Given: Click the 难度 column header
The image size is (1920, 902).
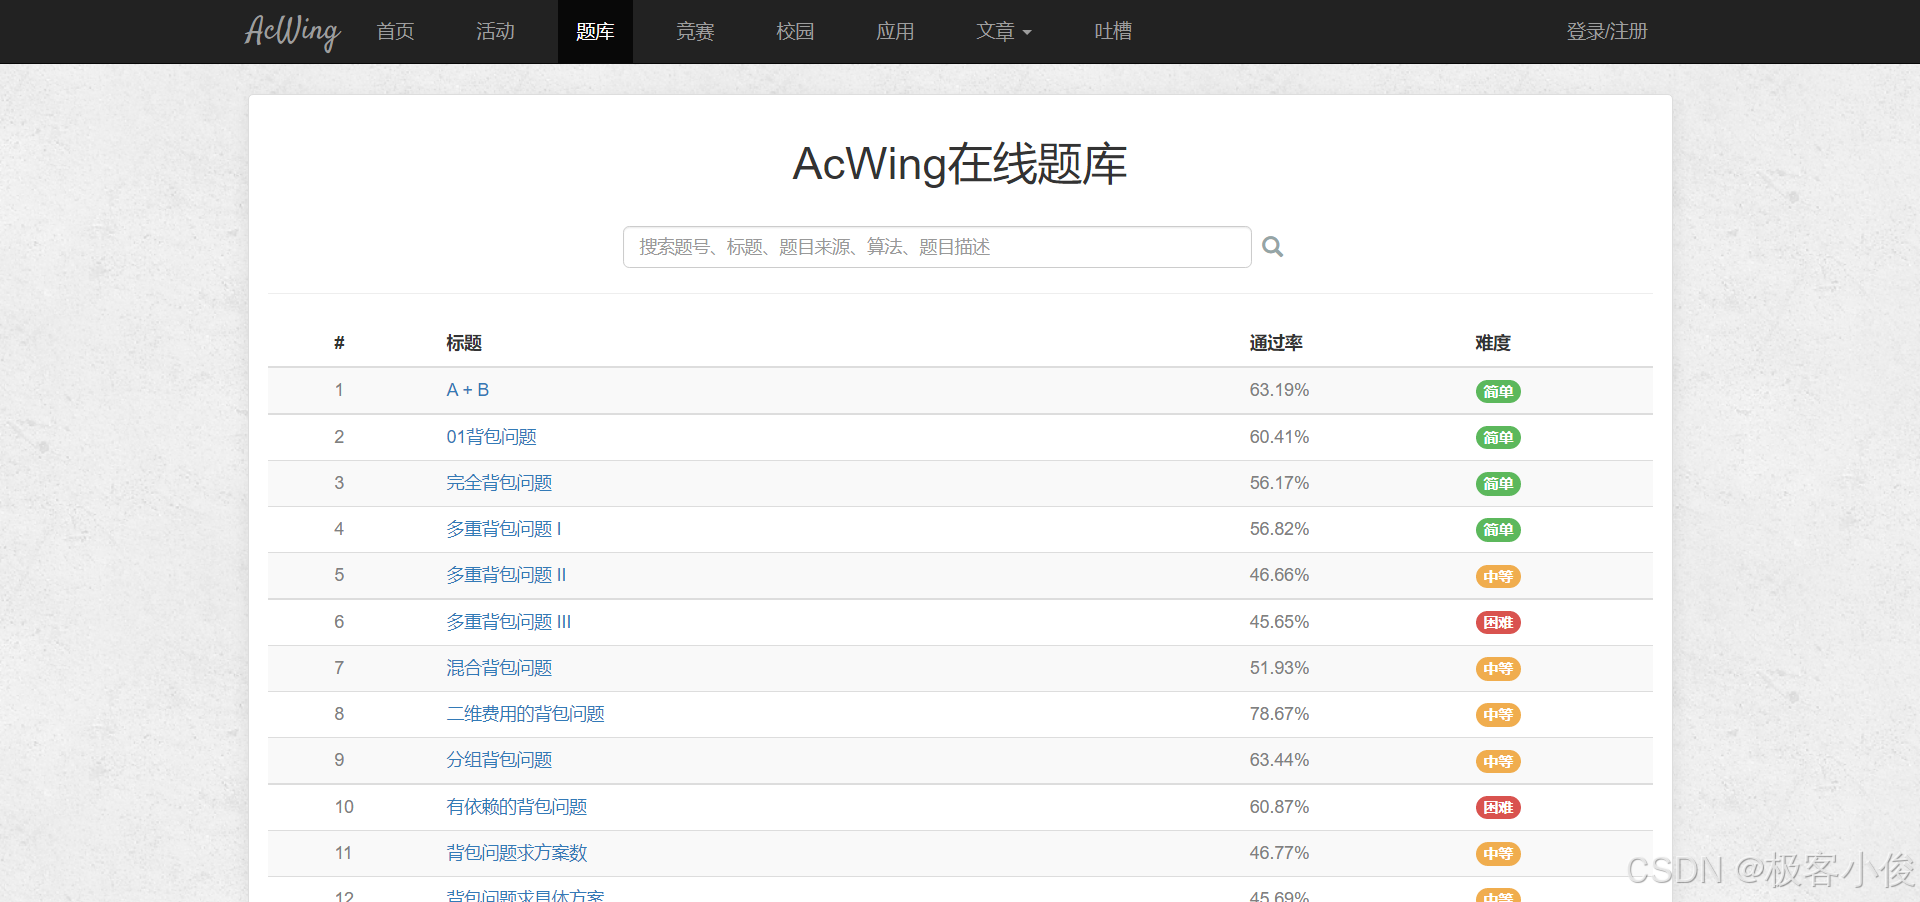Looking at the screenshot, I should click(1493, 343).
